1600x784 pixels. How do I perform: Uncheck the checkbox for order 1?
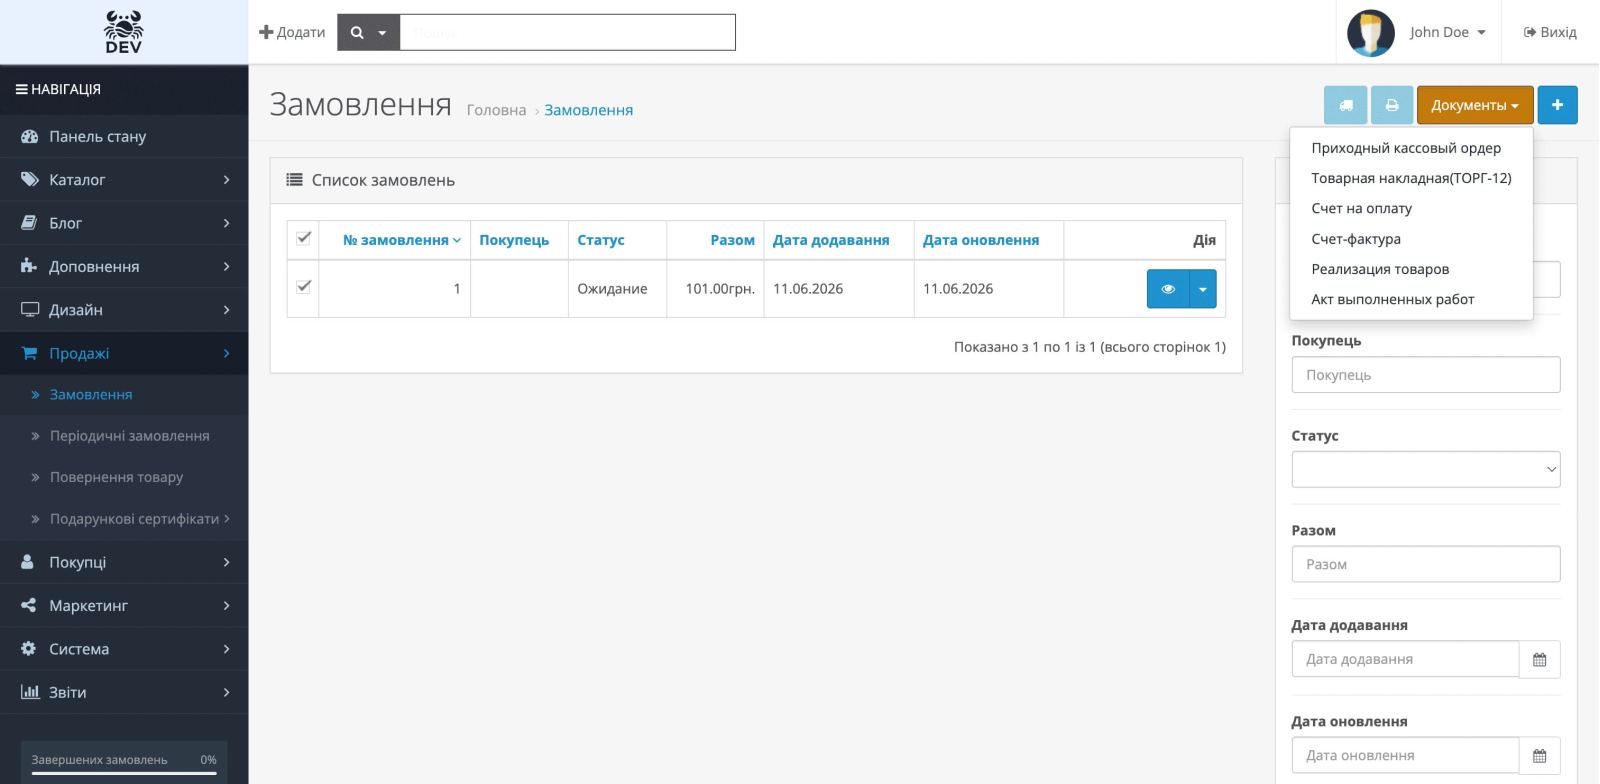[x=304, y=286]
